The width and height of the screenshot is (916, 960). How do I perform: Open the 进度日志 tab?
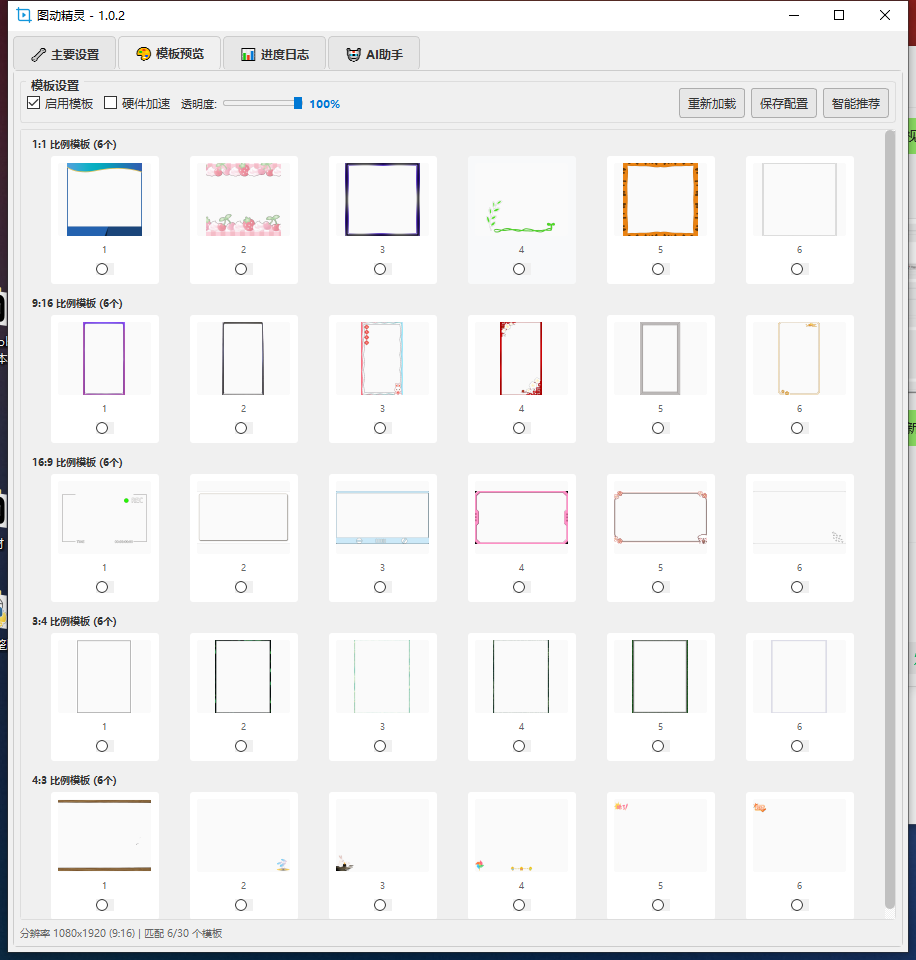(x=274, y=54)
